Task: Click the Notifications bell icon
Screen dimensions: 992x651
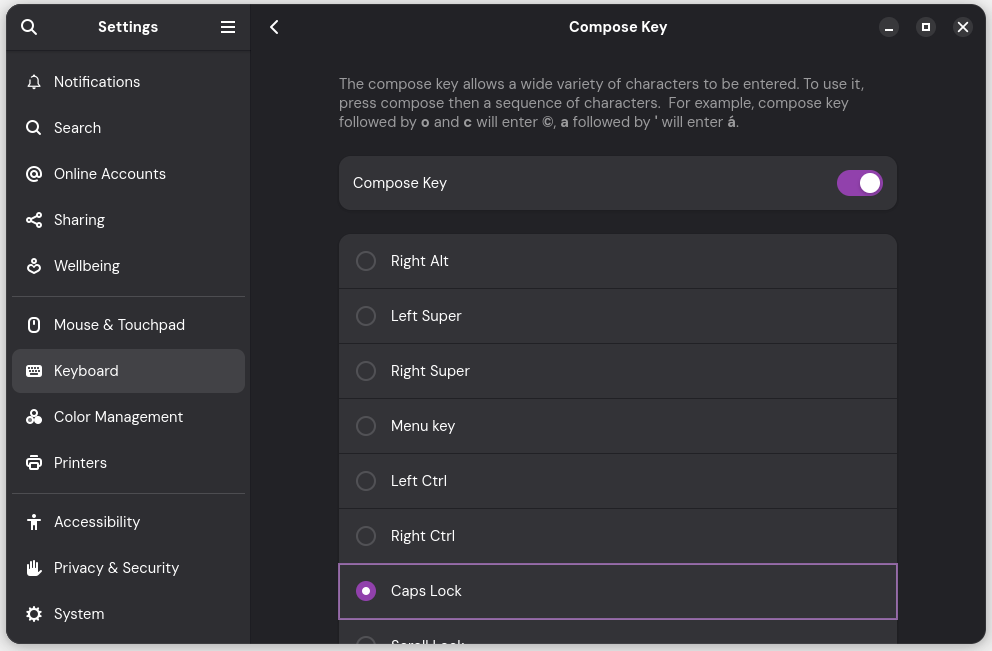Action: click(x=34, y=82)
